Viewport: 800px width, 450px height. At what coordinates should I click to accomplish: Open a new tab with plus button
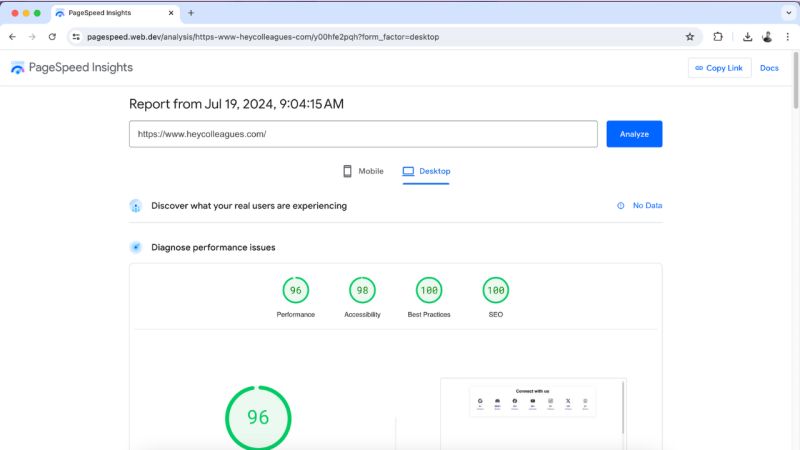(191, 13)
